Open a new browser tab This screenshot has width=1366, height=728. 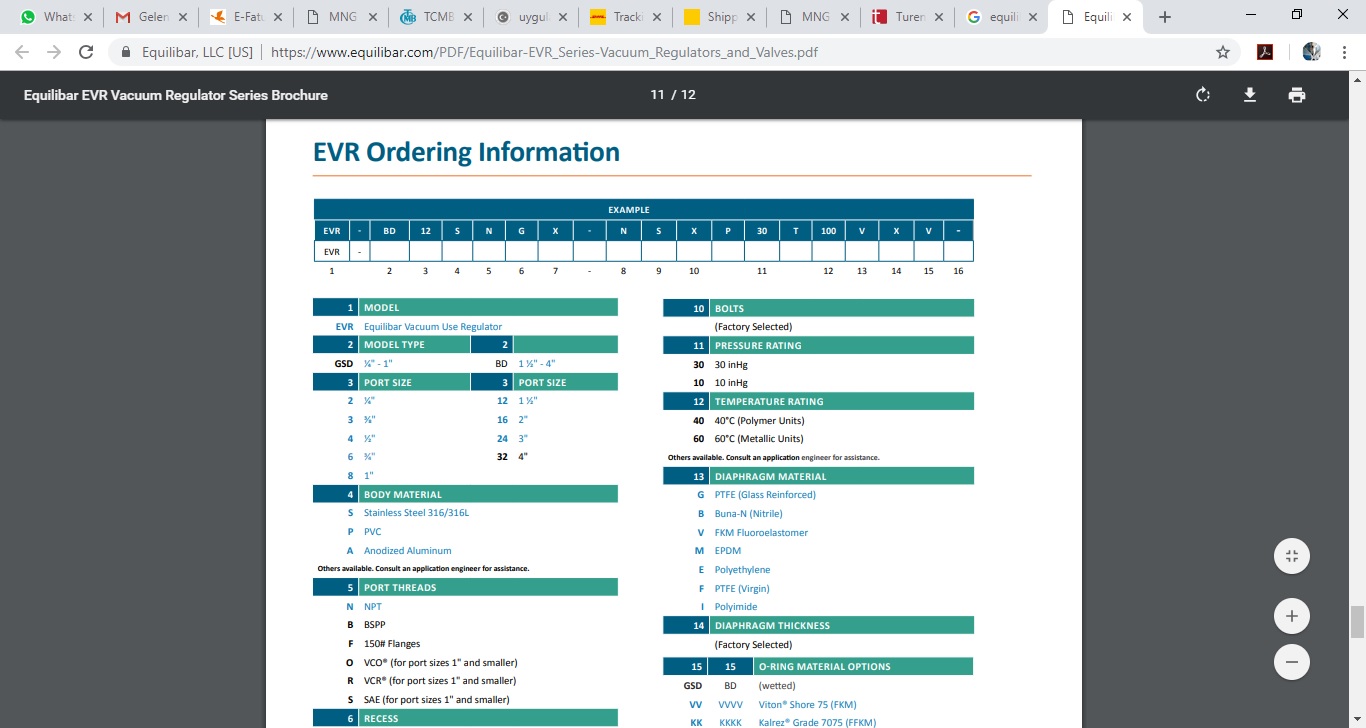pyautogui.click(x=1164, y=17)
